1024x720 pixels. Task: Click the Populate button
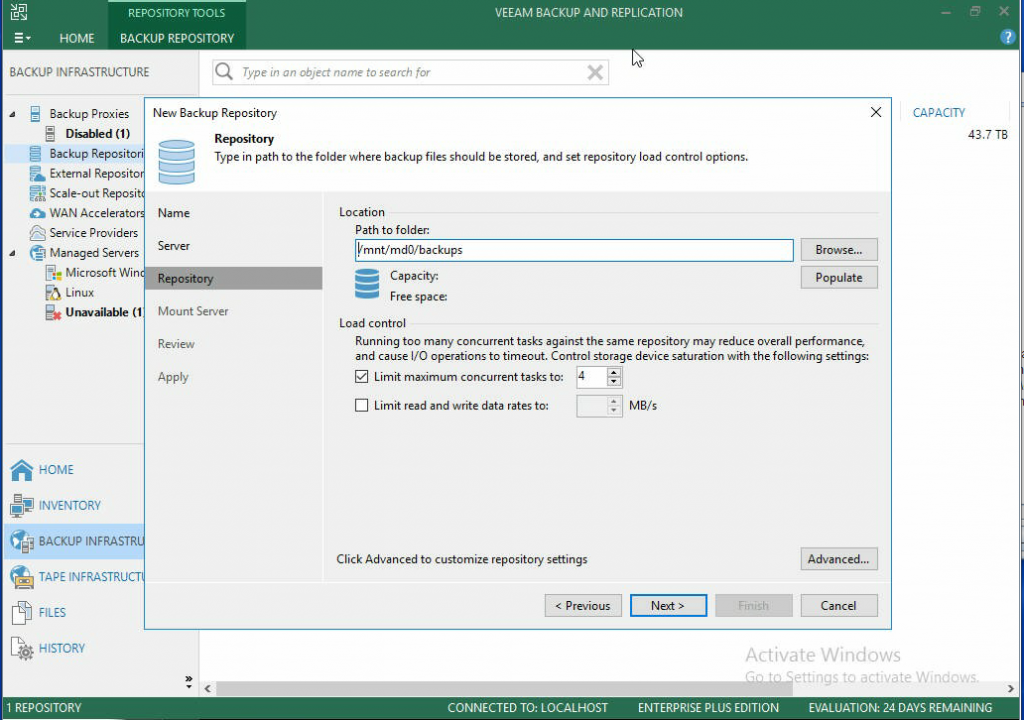coord(839,278)
